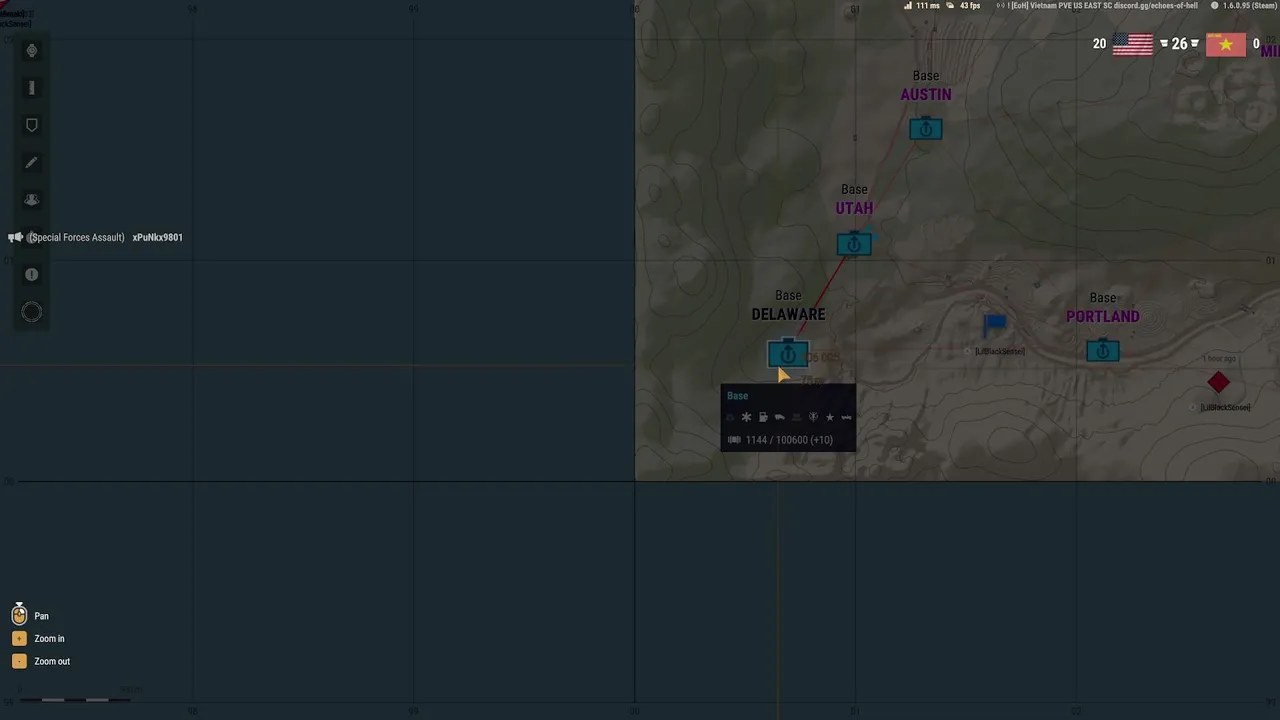The image size is (1280, 720).
Task: Select the watch tool in map toolbar
Action: (x=32, y=51)
